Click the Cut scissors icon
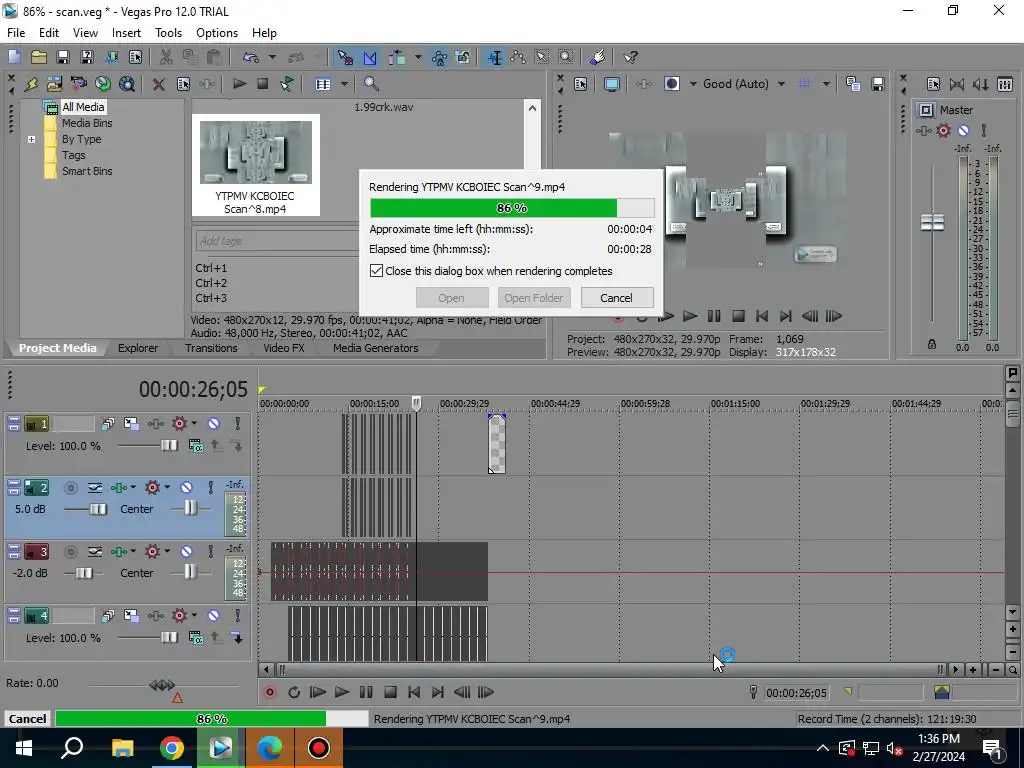1024x768 pixels. point(166,57)
